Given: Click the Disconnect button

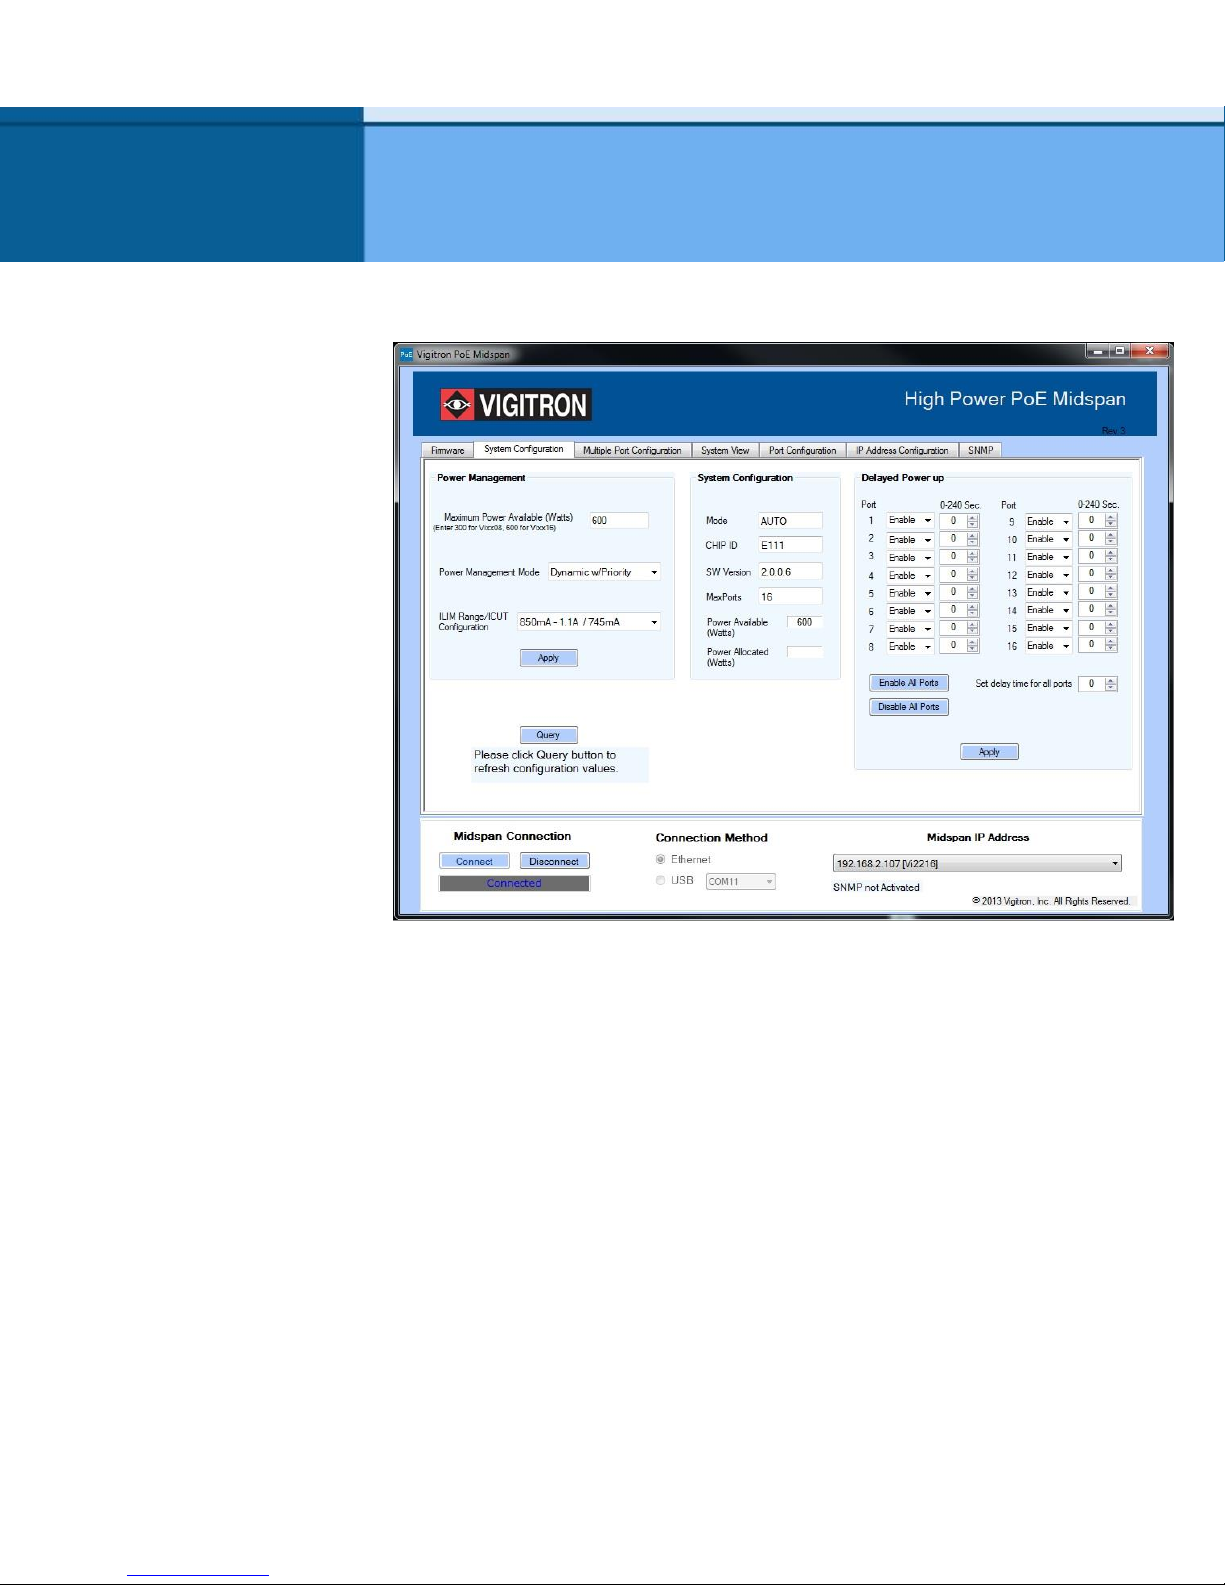Looking at the screenshot, I should [554, 861].
